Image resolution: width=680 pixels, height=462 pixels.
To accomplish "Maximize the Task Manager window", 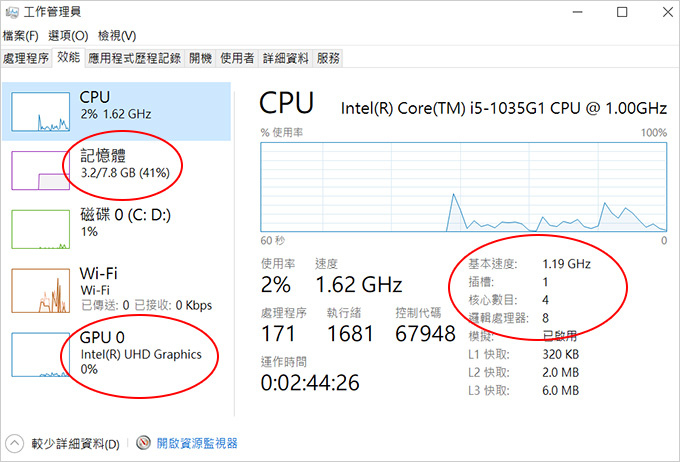I will [x=622, y=12].
